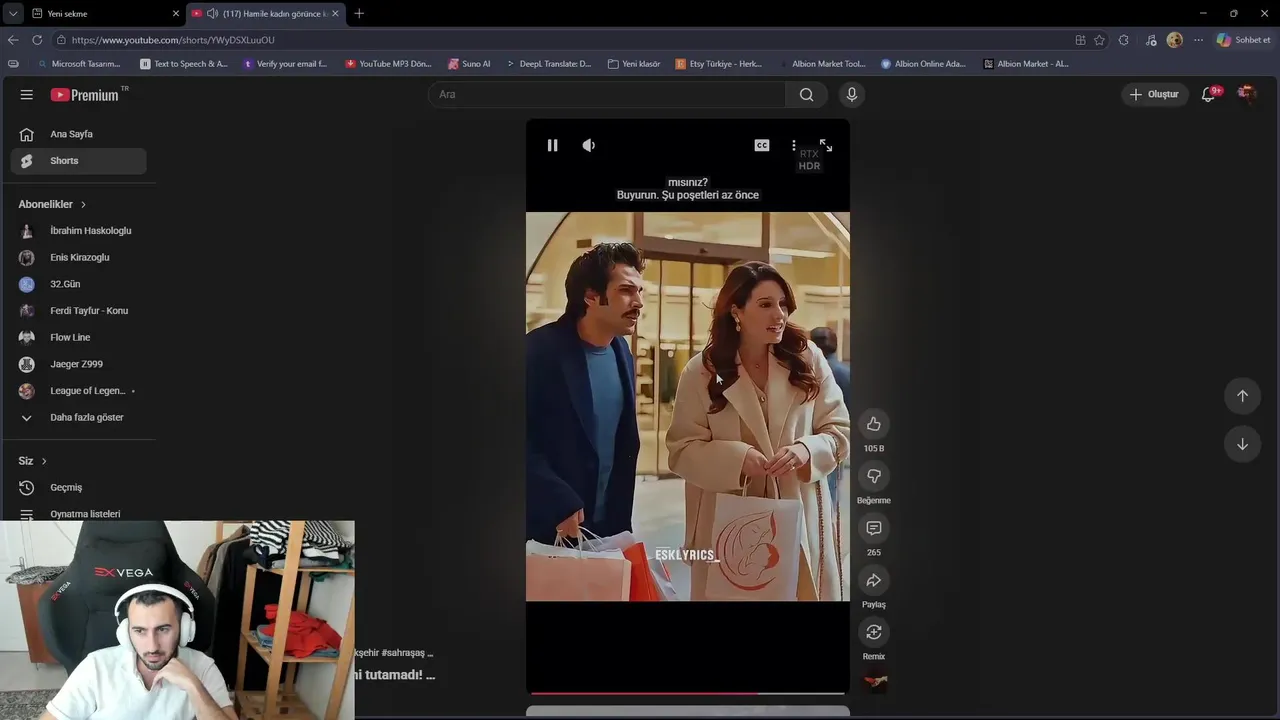Click the search magnifier button
Image resolution: width=1280 pixels, height=720 pixels.
tap(806, 94)
